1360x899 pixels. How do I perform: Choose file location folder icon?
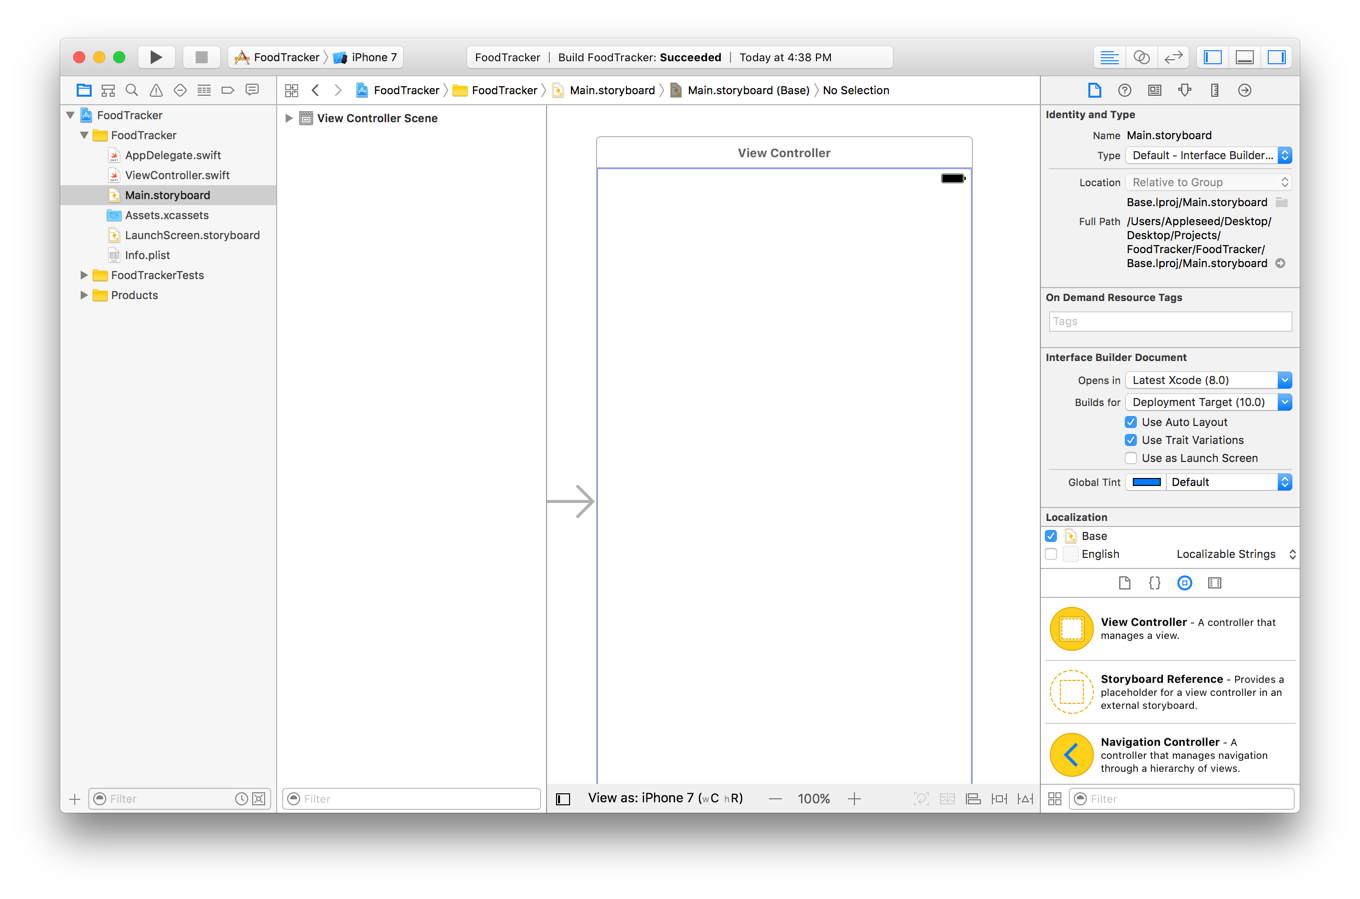tap(1281, 202)
